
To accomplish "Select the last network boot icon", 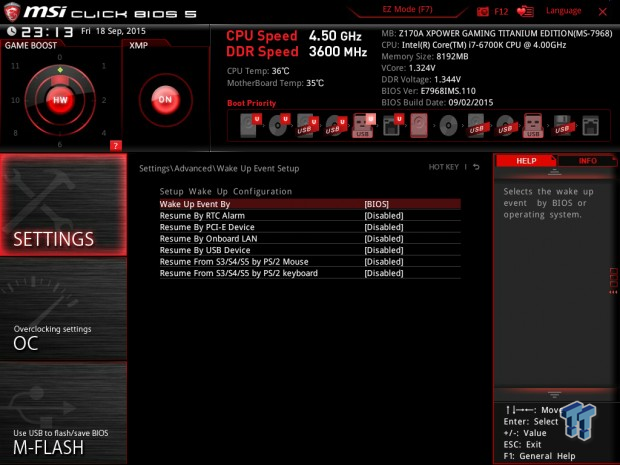I will 590,126.
